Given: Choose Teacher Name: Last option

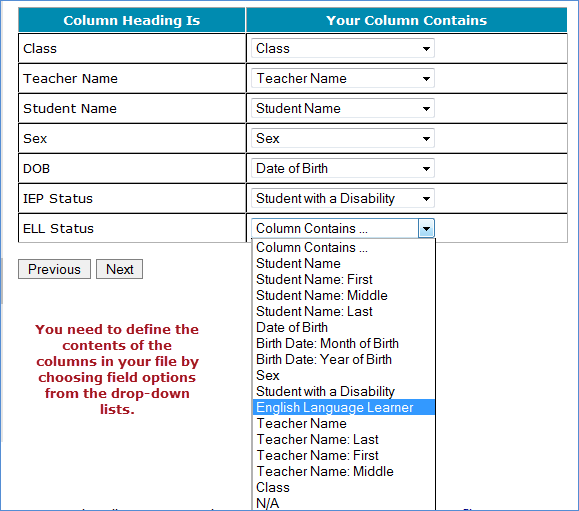Looking at the screenshot, I should [x=344, y=439].
